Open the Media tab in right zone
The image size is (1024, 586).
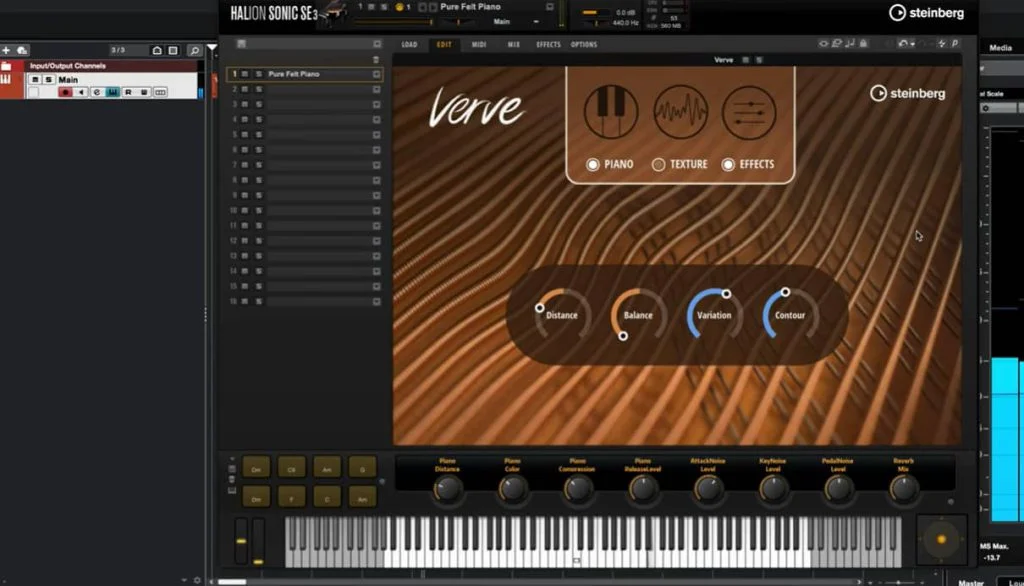(x=1000, y=48)
